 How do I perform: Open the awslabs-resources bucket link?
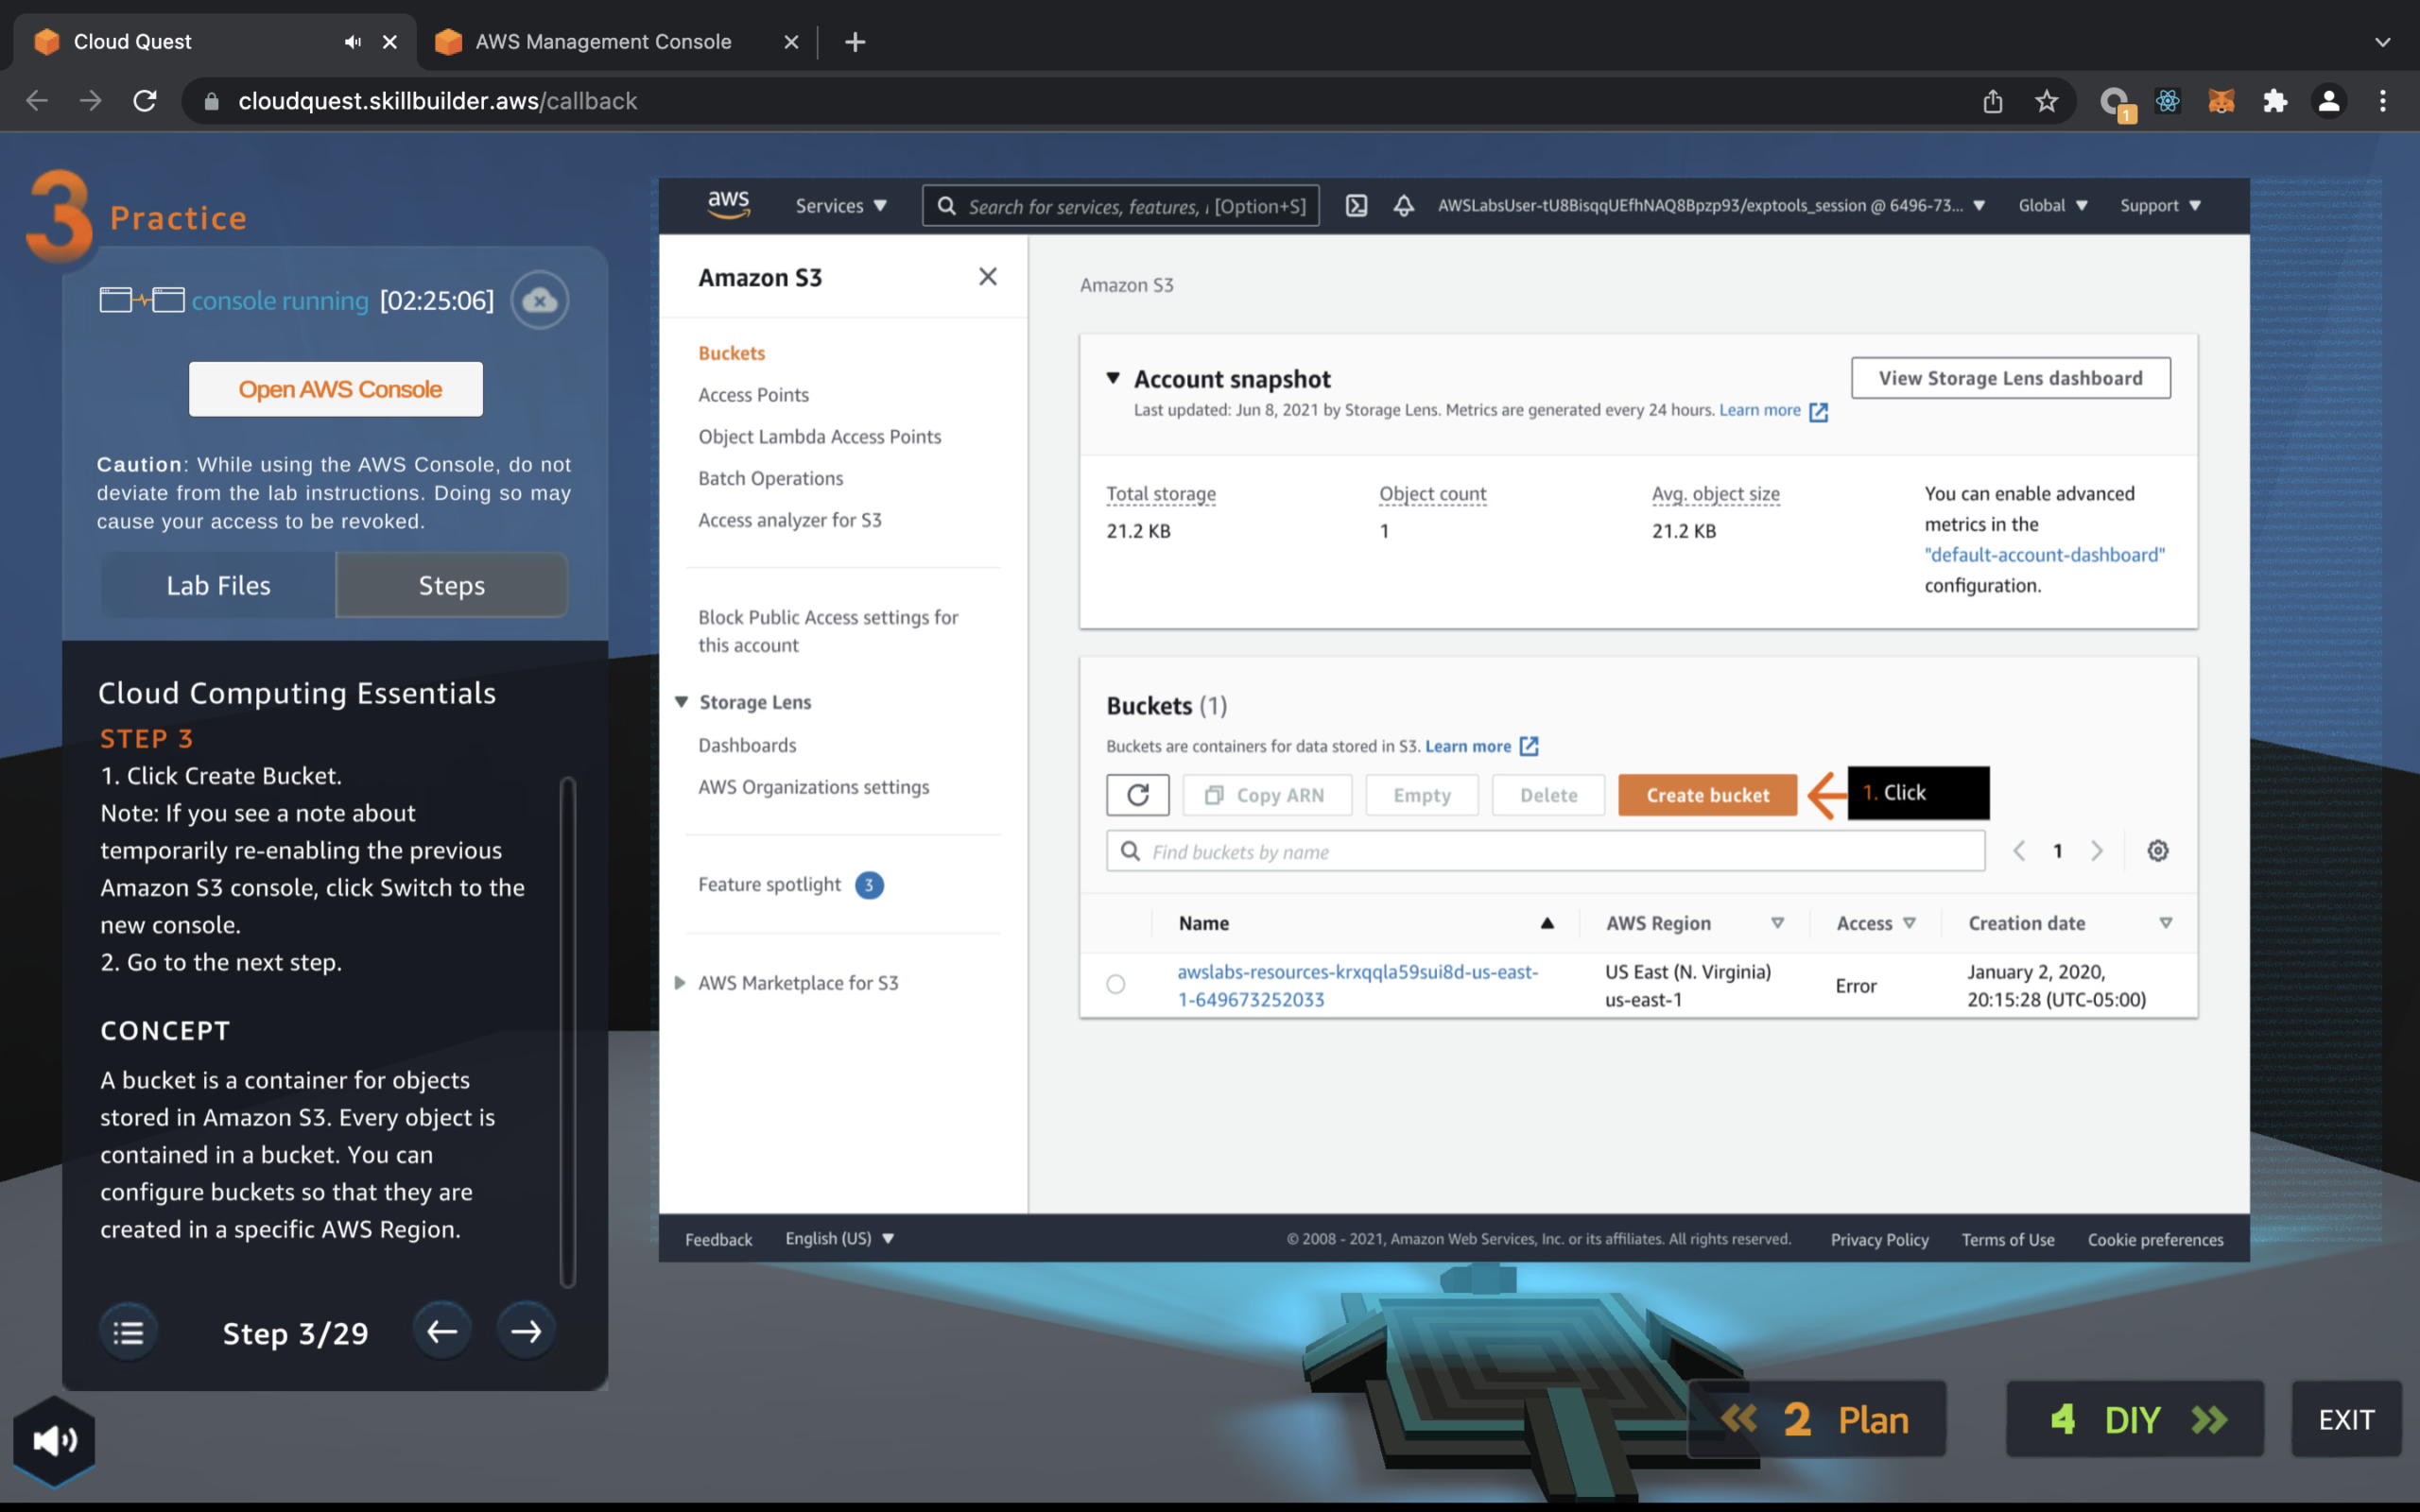1357,985
